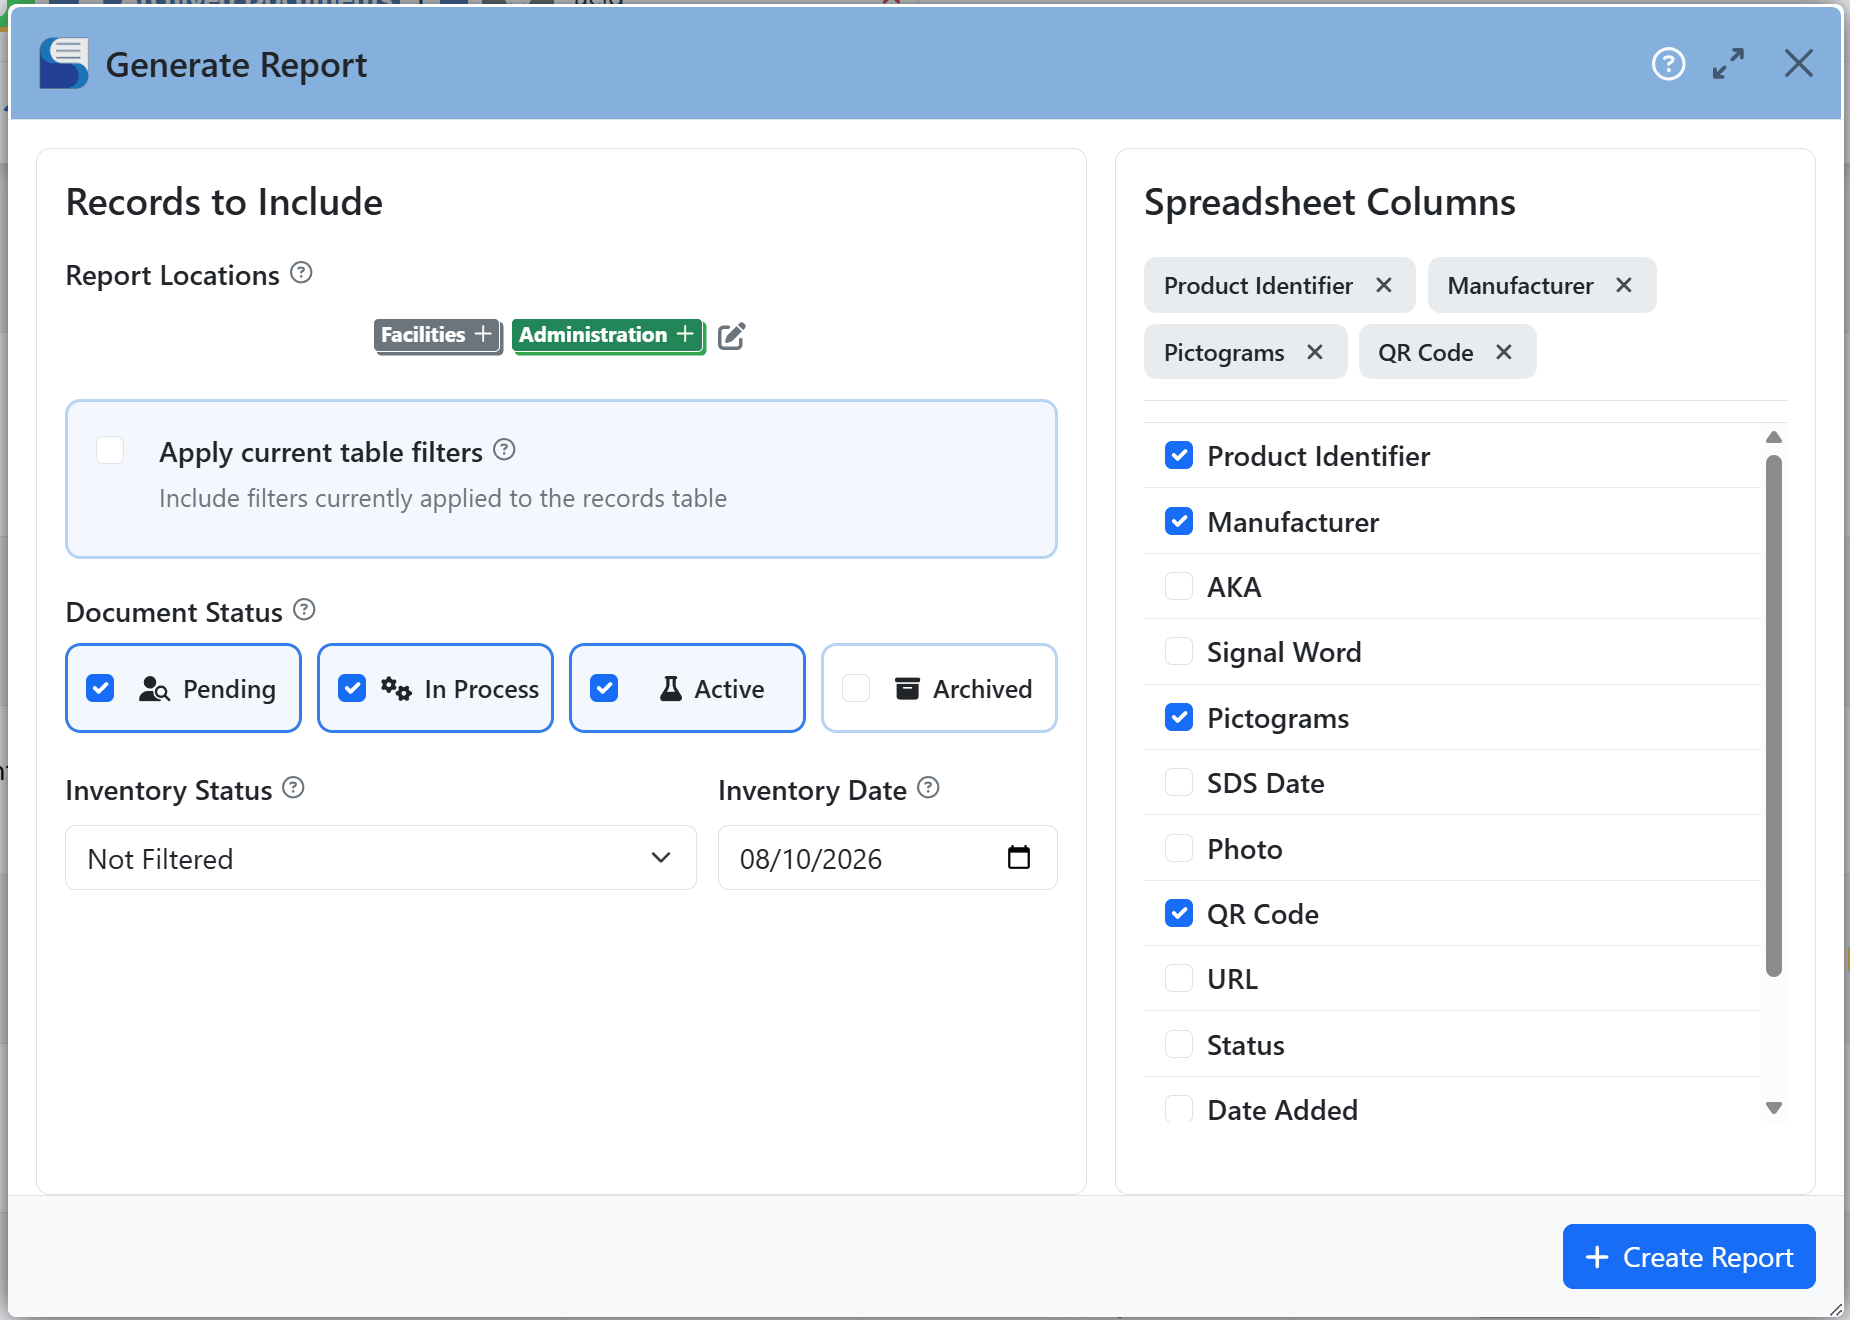Remove the Manufacturer column chip
The height and width of the screenshot is (1320, 1850).
tap(1624, 285)
